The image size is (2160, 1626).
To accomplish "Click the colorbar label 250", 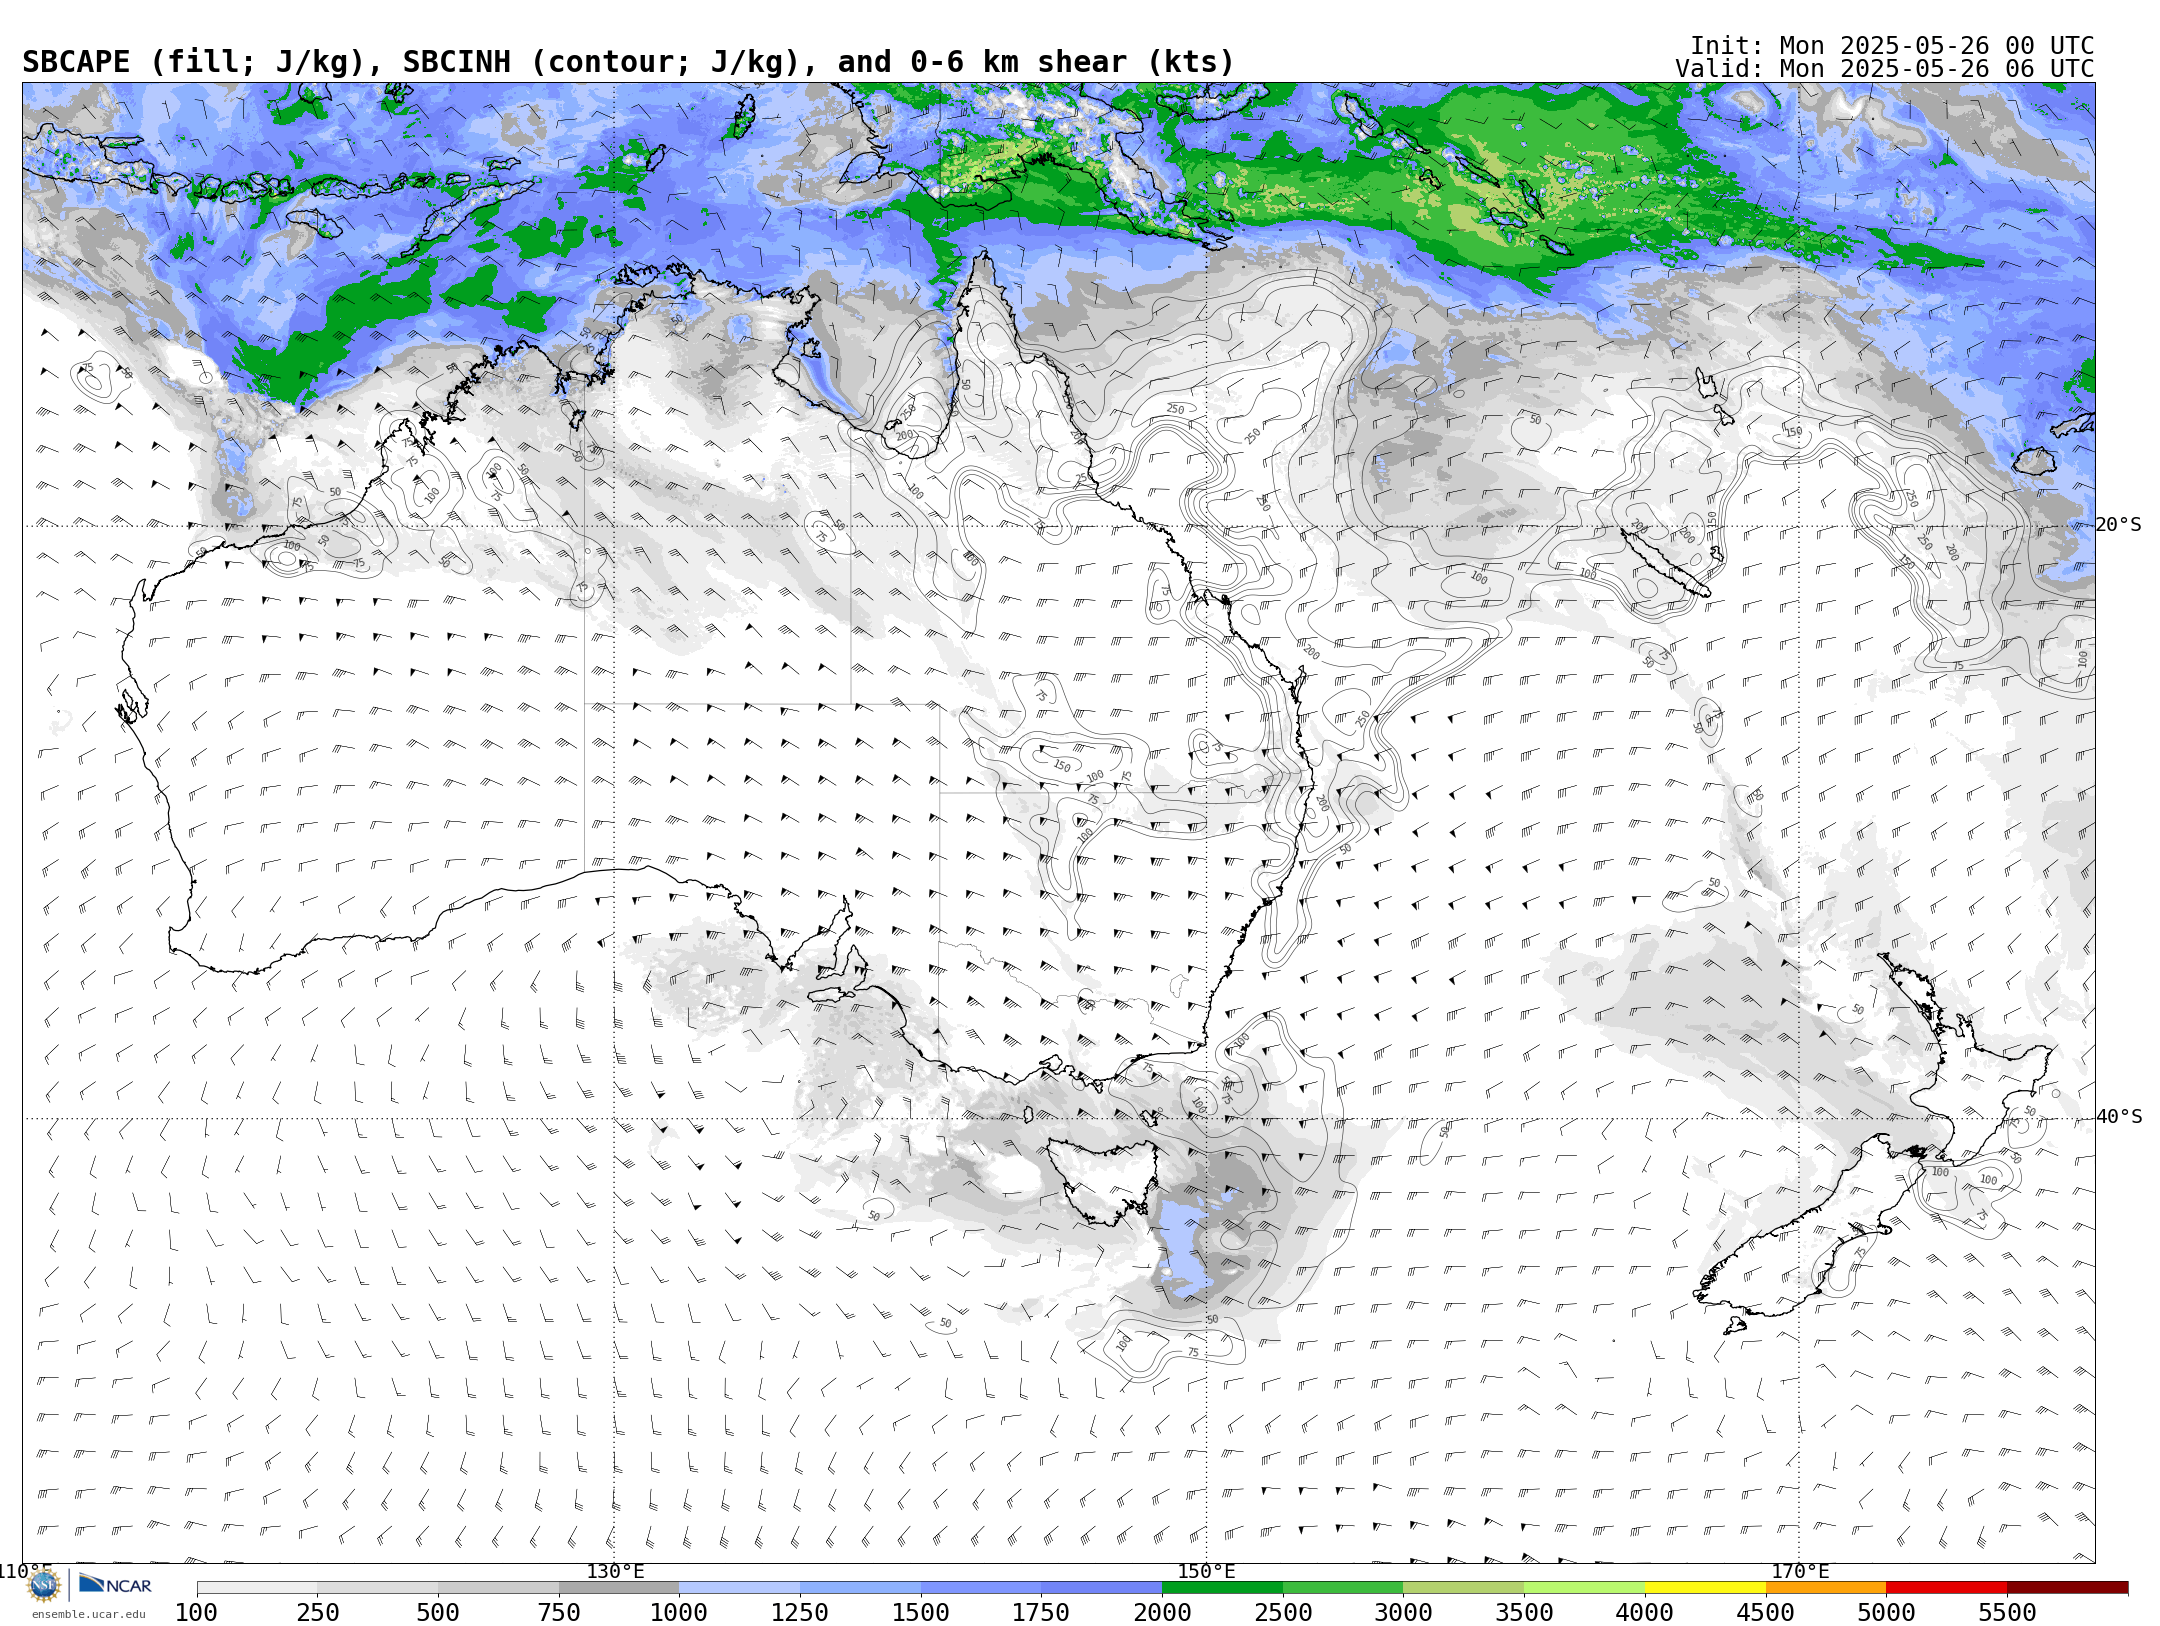I will point(318,1612).
